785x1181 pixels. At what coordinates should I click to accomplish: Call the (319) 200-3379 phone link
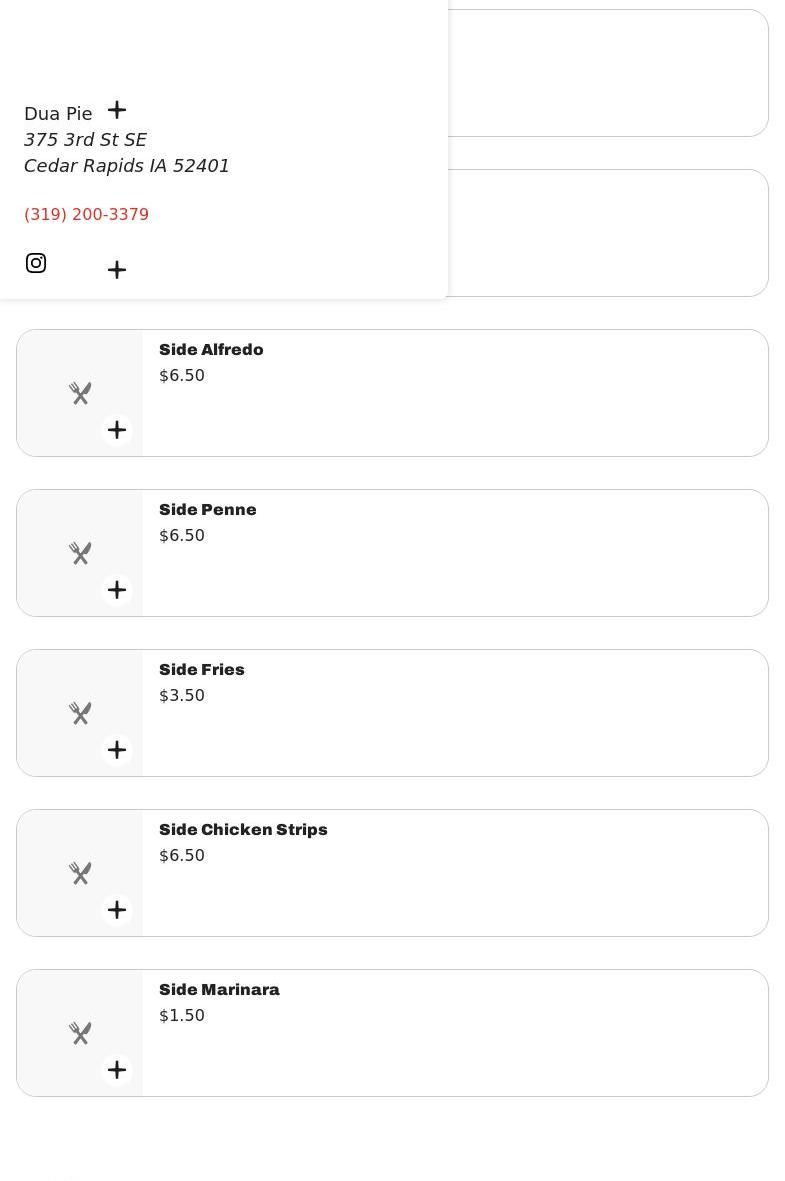tap(86, 215)
